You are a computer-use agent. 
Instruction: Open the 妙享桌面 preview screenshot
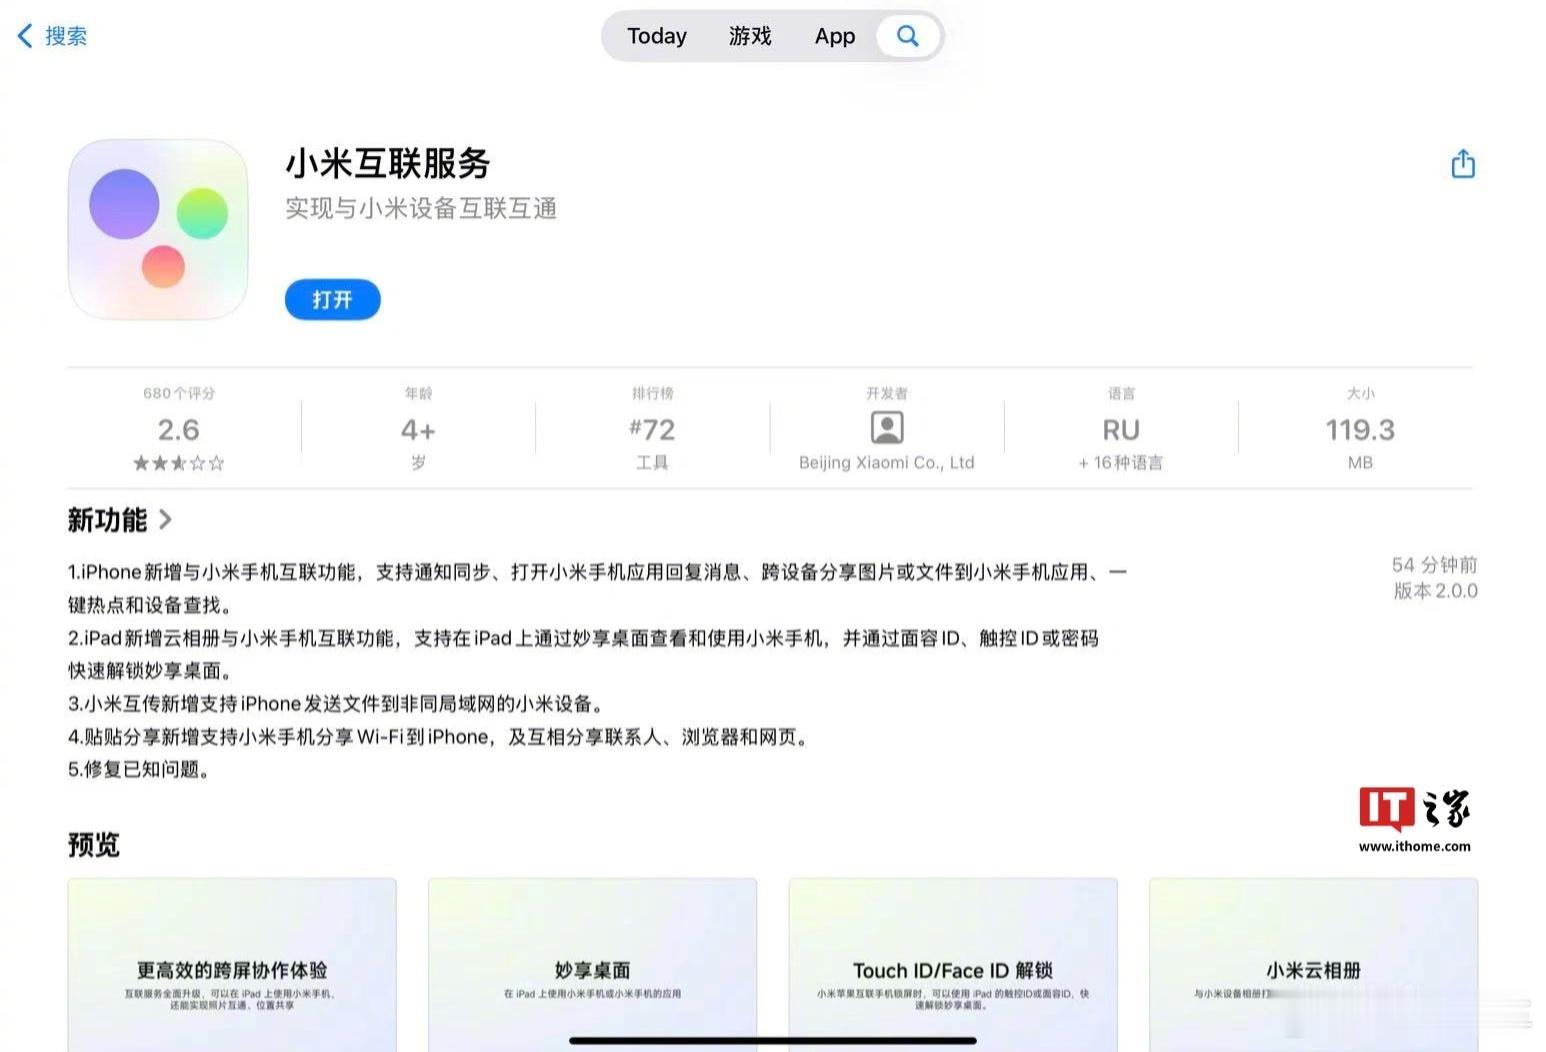pyautogui.click(x=592, y=964)
